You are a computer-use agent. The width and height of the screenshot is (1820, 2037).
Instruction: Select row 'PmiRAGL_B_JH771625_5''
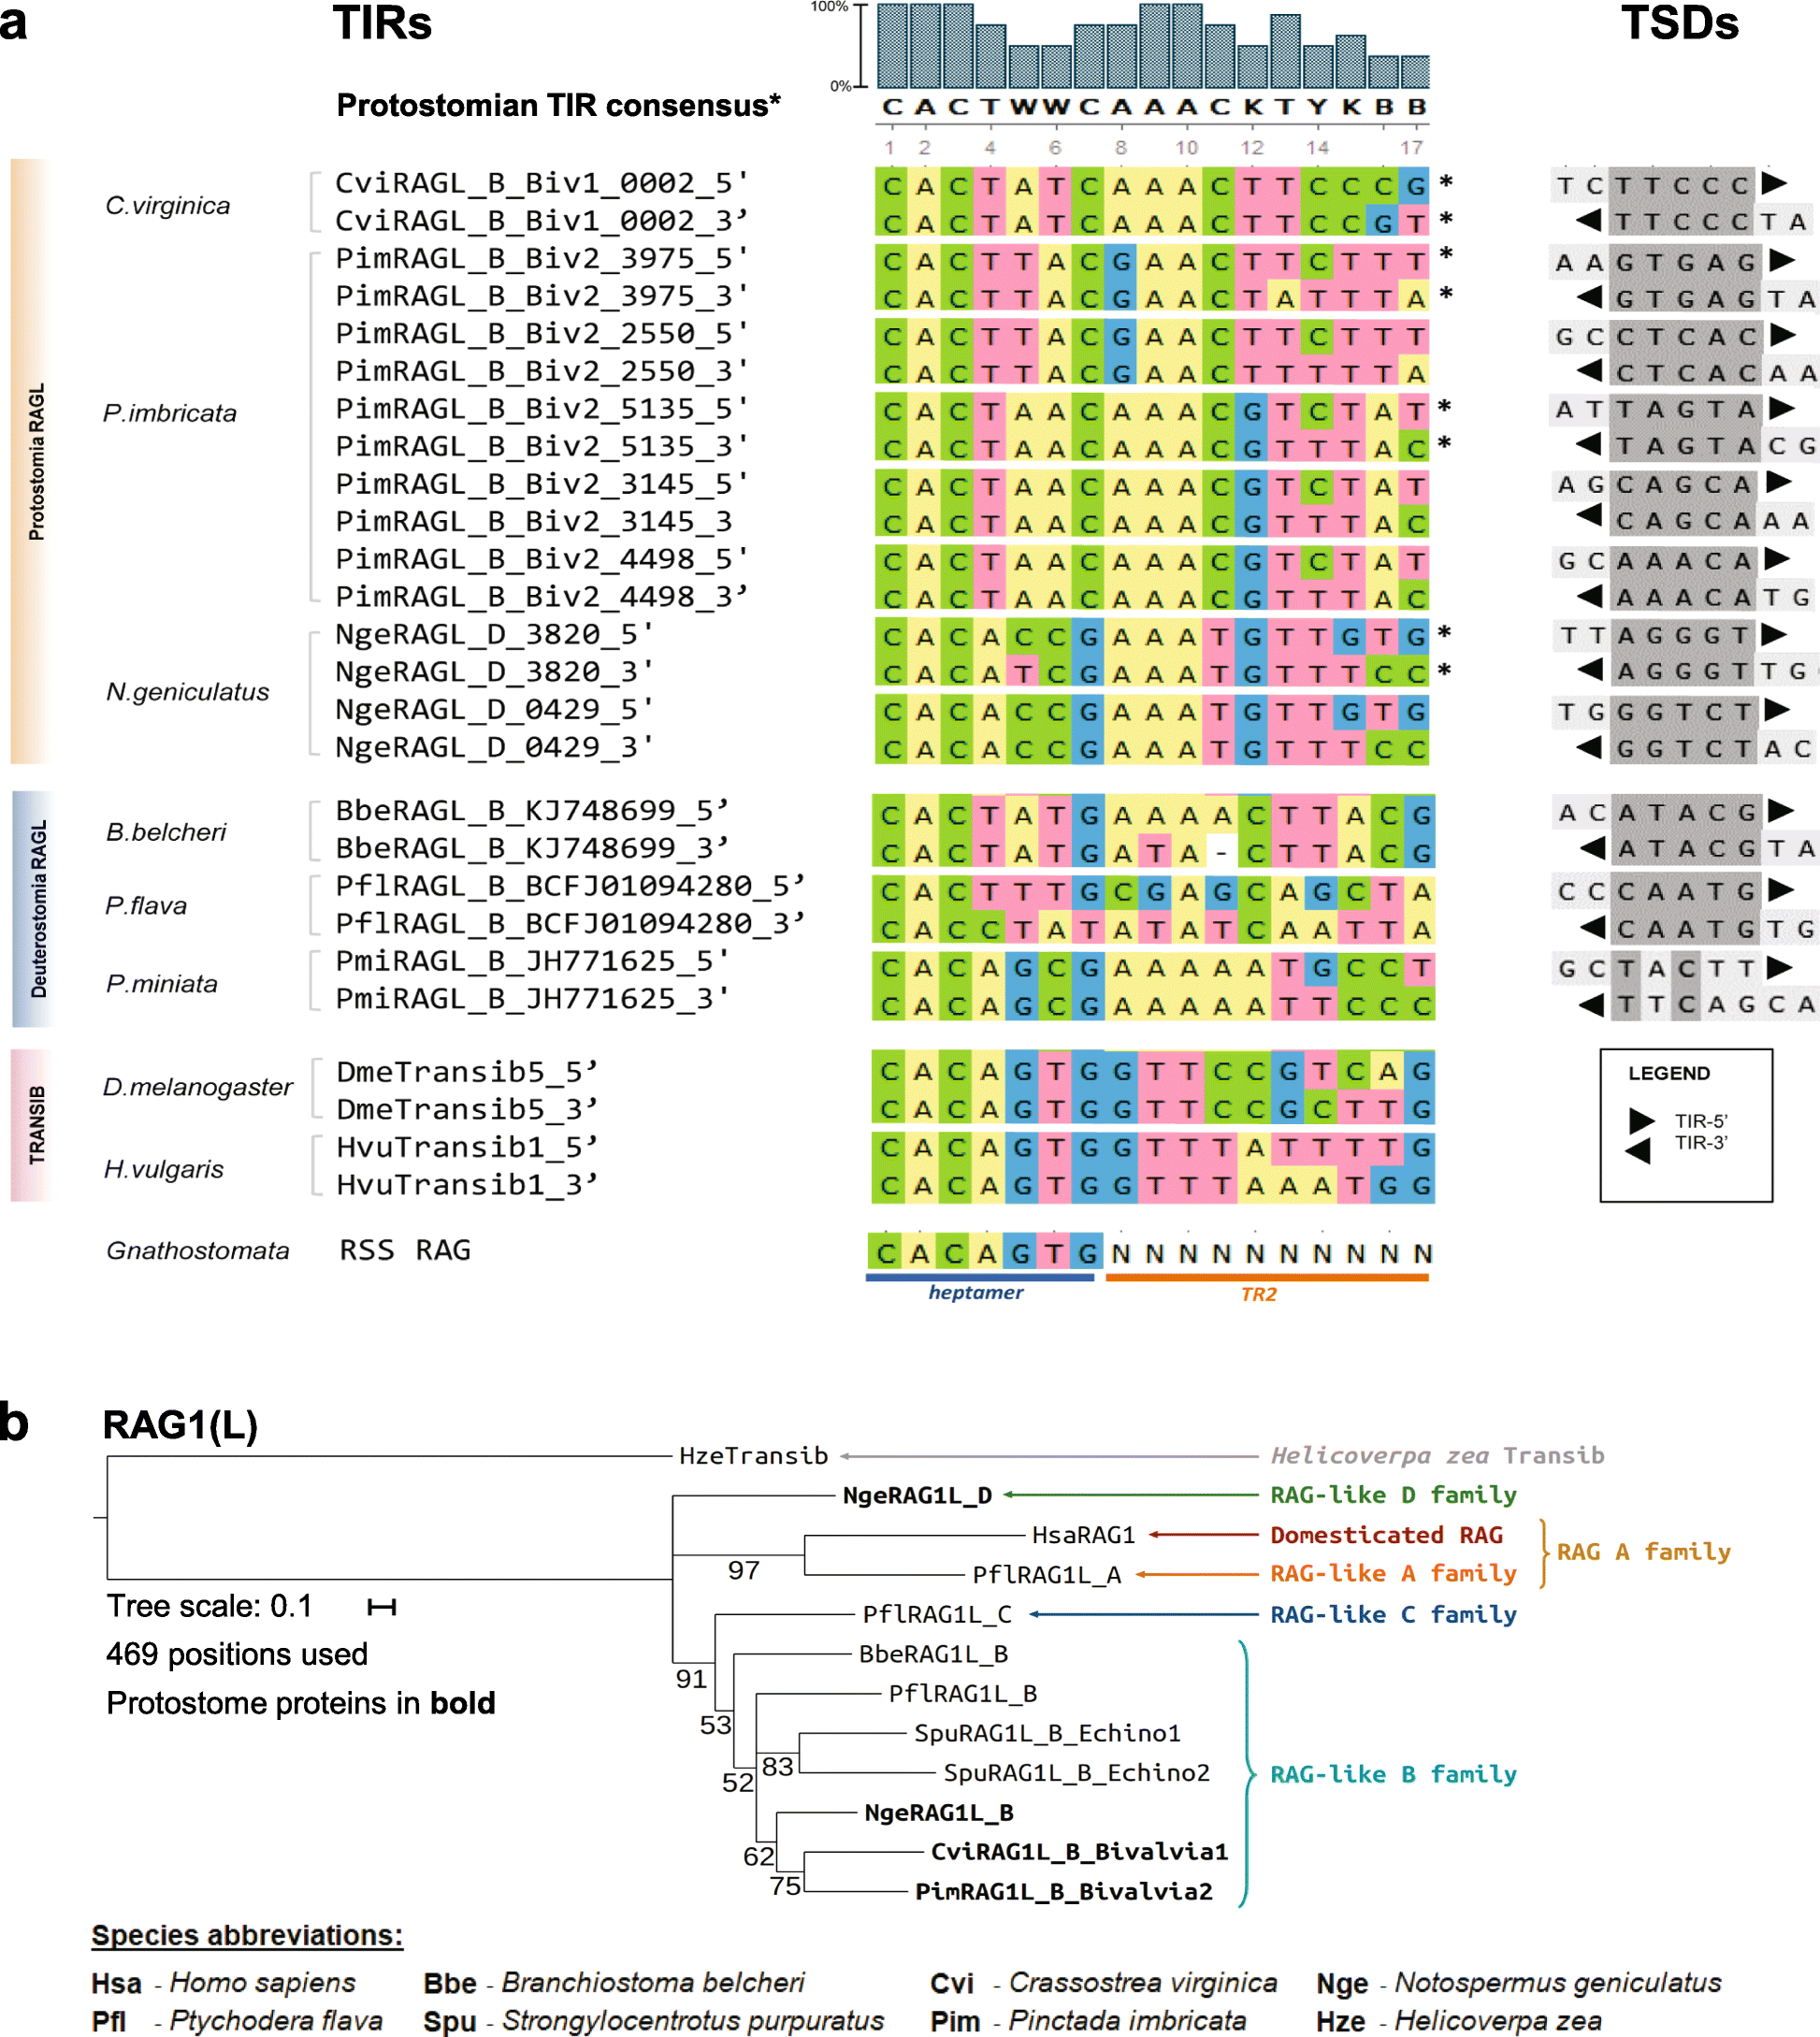tap(532, 961)
